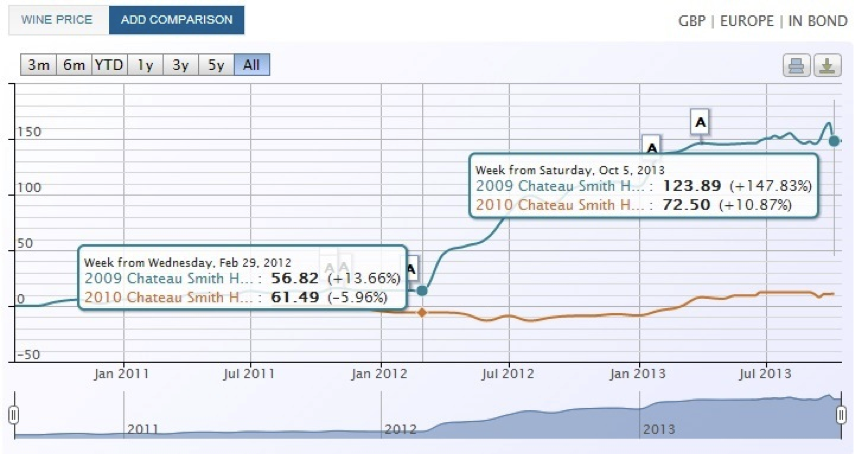Click the A flag beside the February 2012 tooltip
This screenshot has width=854, height=455.
[x=411, y=268]
